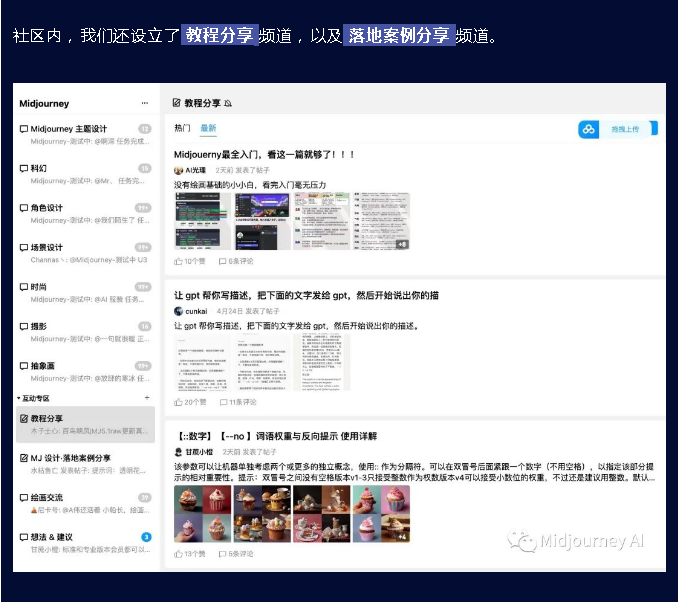
Task: Click the blue cloud upload icon
Action: click(x=588, y=129)
